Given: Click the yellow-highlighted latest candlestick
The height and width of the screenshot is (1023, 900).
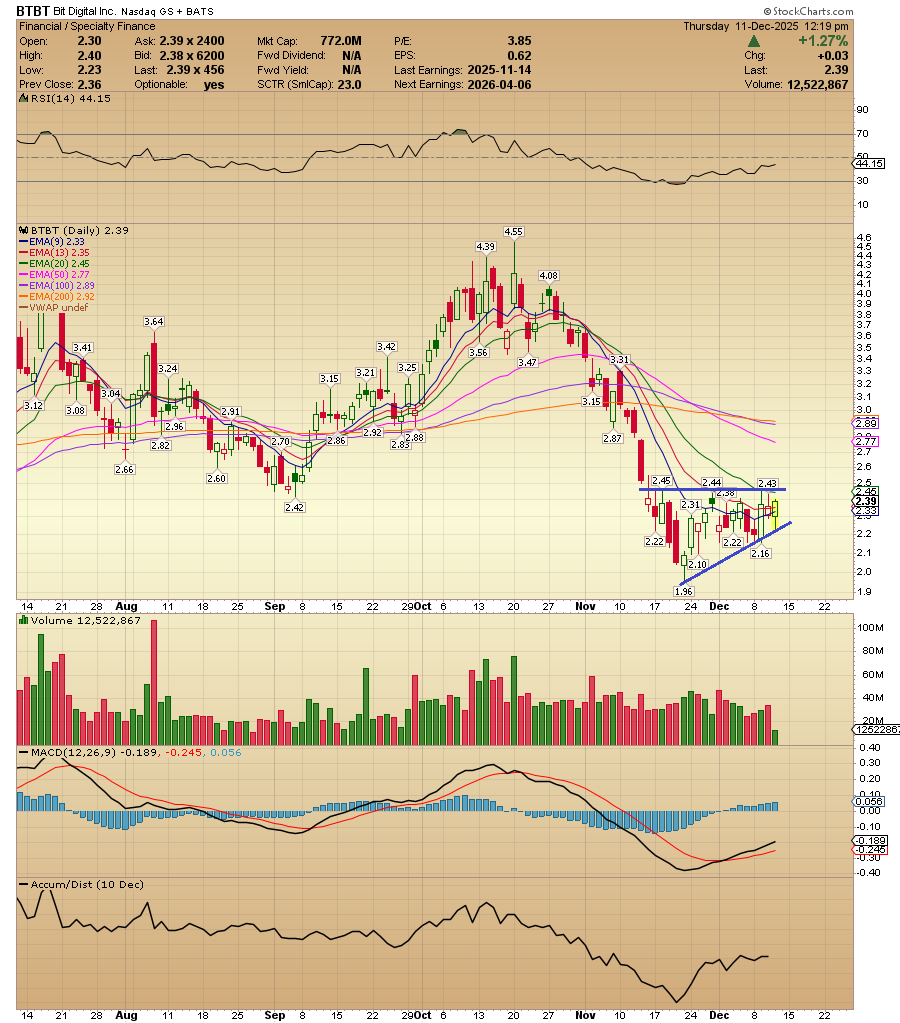Looking at the screenshot, I should [x=775, y=513].
